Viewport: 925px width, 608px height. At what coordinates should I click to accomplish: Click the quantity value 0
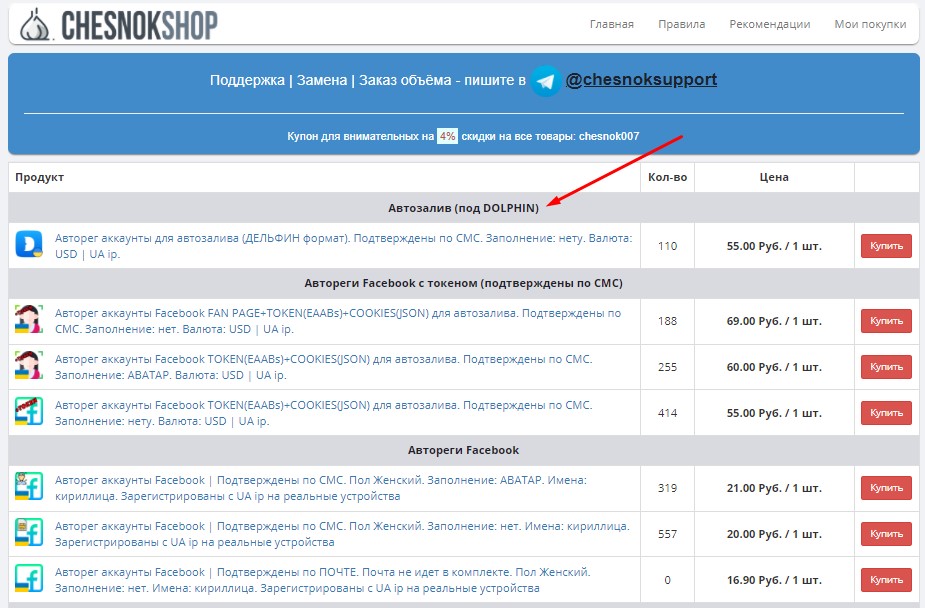(667, 580)
